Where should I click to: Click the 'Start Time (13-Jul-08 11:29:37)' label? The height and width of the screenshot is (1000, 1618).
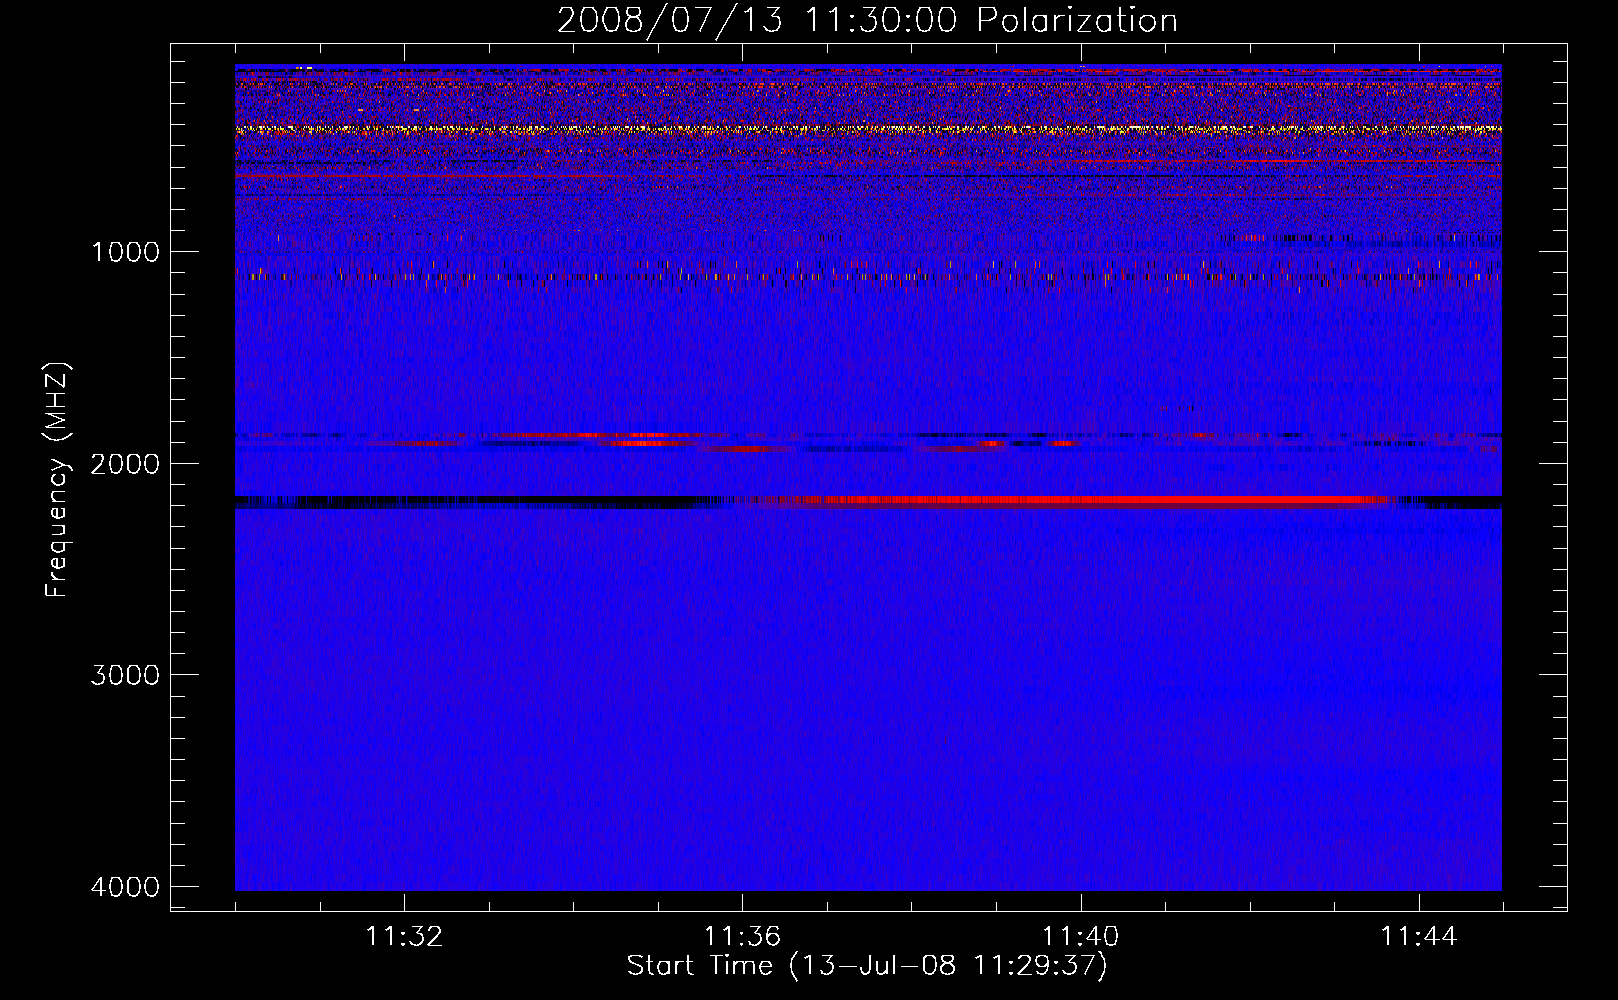click(x=867, y=965)
